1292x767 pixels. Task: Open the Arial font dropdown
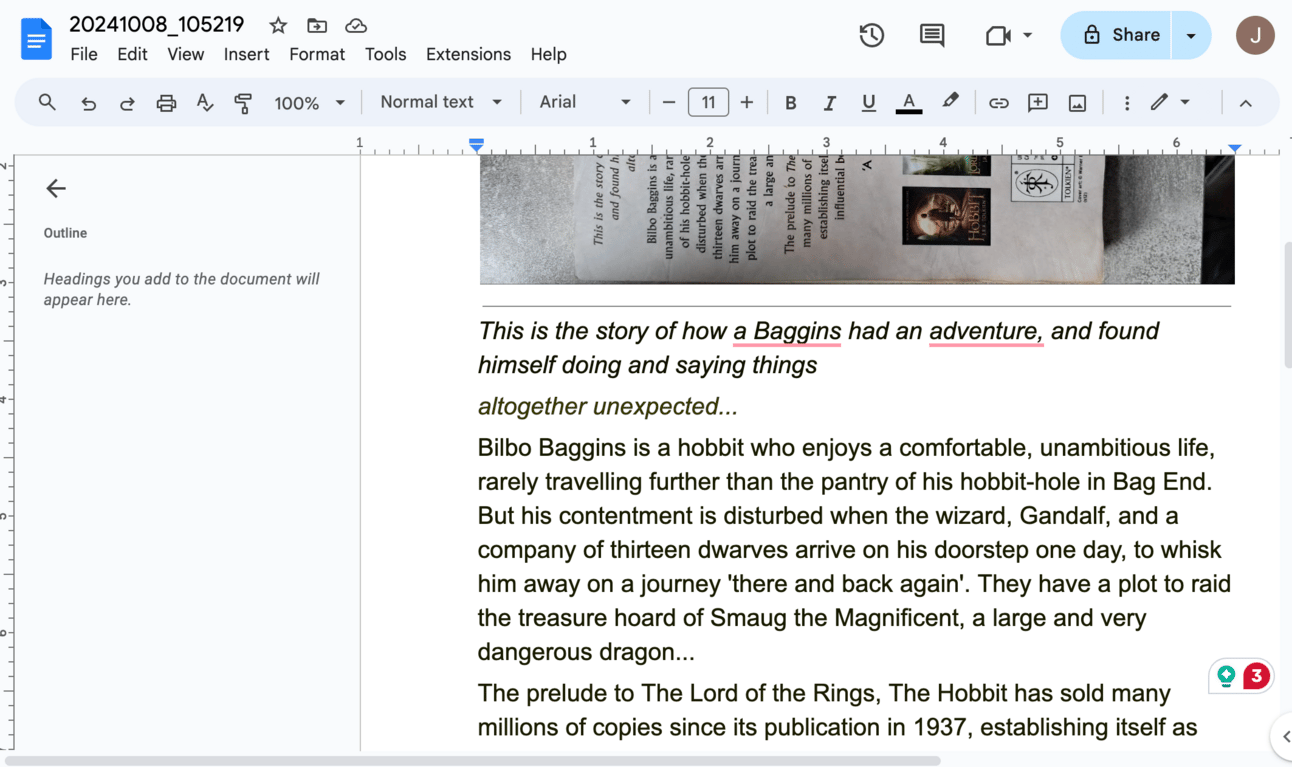584,102
